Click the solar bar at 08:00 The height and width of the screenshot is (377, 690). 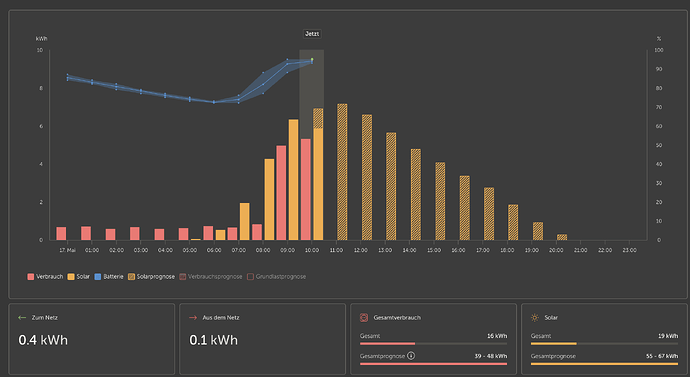[269, 200]
